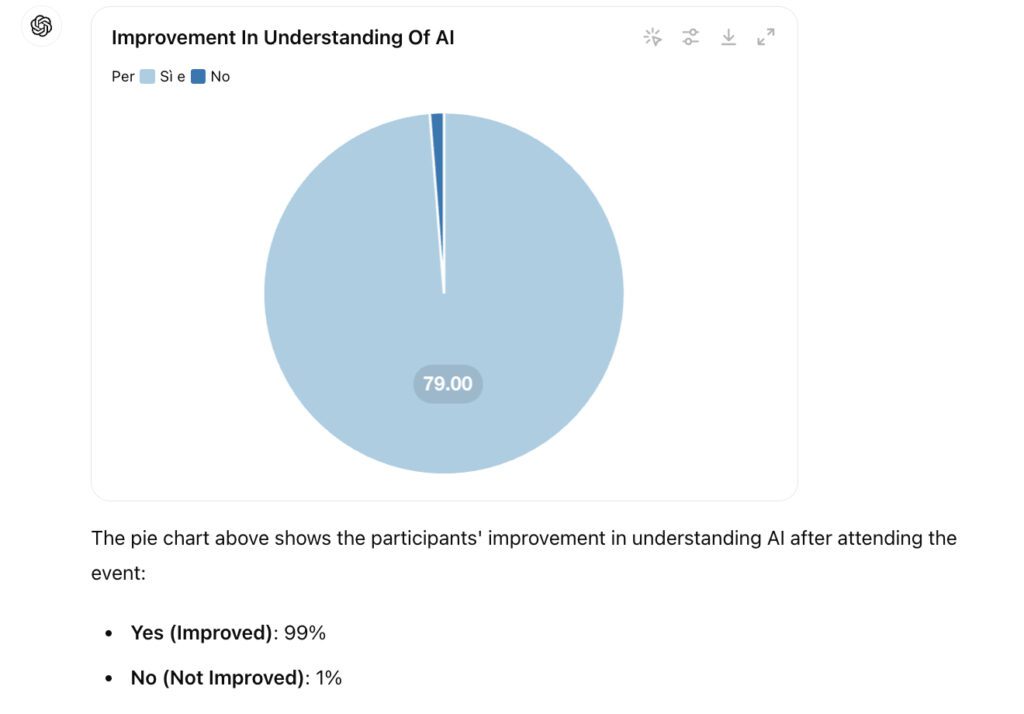The image size is (1024, 714).
Task: Switch chart to interactive mode icon
Action: click(x=652, y=37)
